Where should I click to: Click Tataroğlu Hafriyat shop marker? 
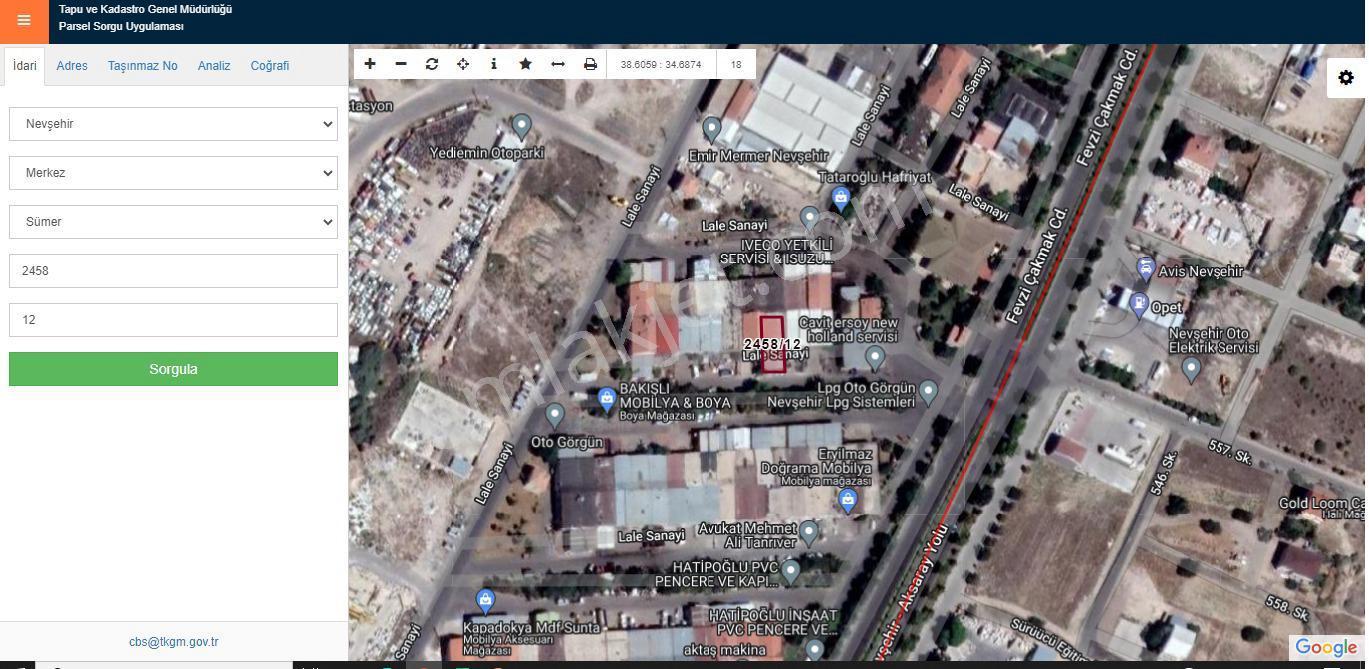(841, 198)
